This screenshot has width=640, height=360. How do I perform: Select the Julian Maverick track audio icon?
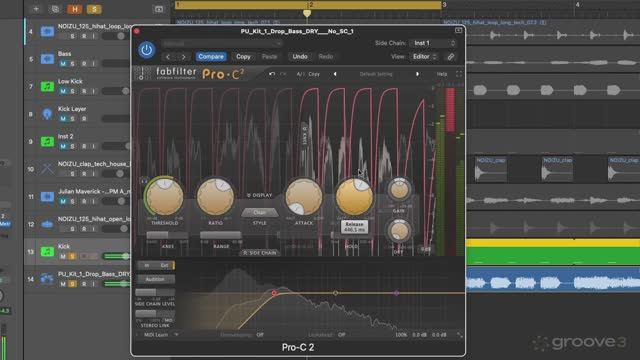(47, 197)
